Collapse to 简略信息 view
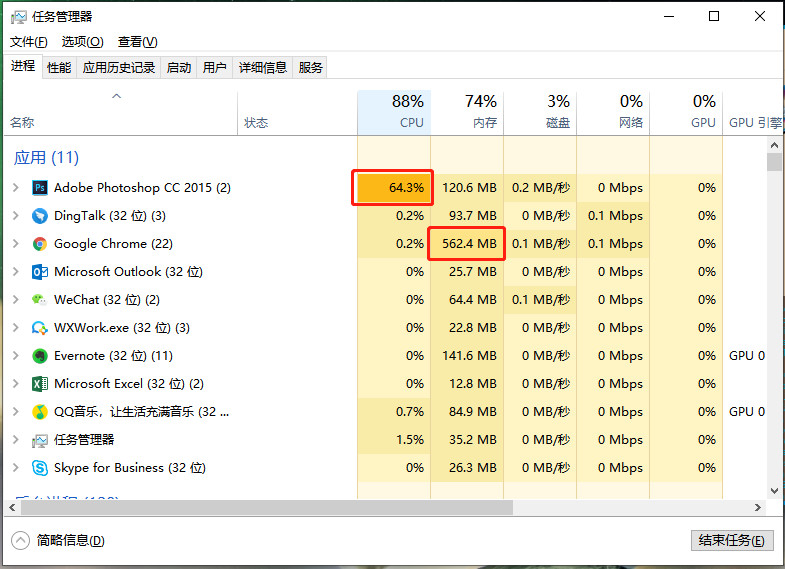This screenshot has height=569, width=785. 58,540
